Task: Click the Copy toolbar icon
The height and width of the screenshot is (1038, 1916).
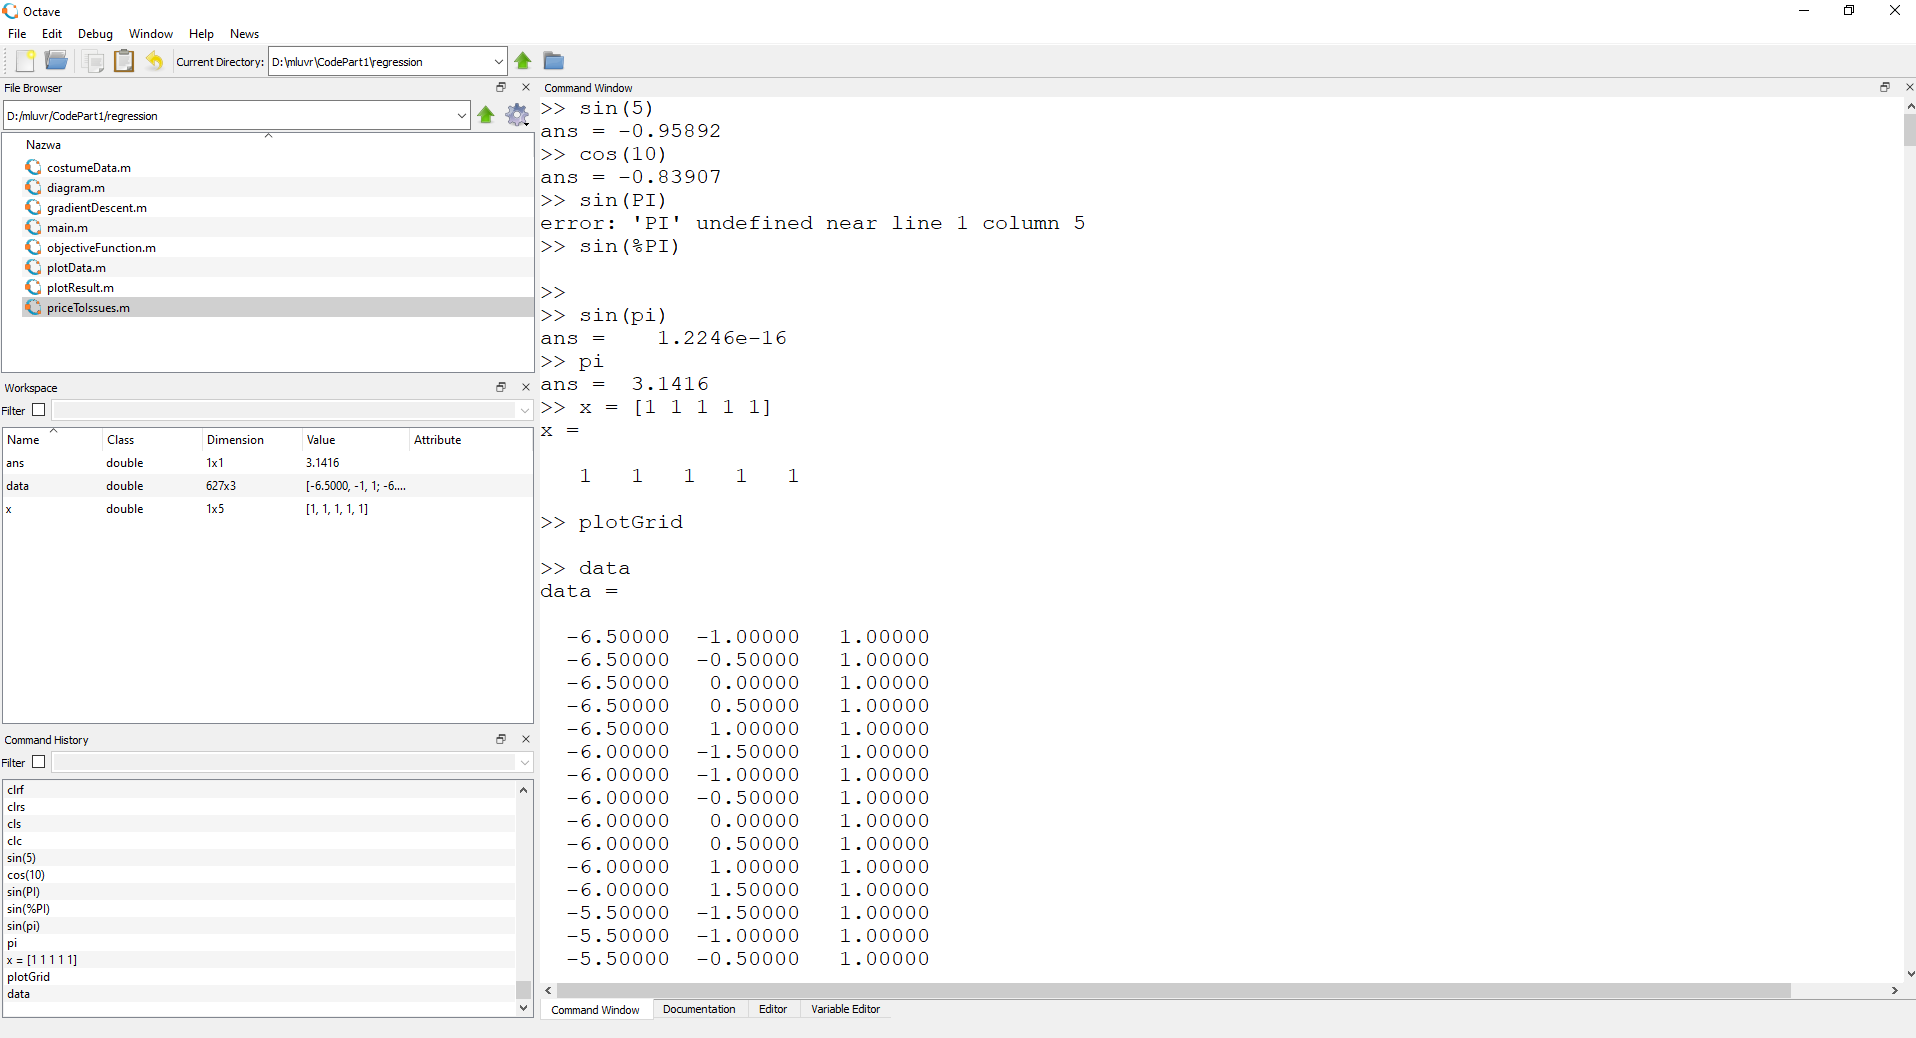Action: (93, 61)
